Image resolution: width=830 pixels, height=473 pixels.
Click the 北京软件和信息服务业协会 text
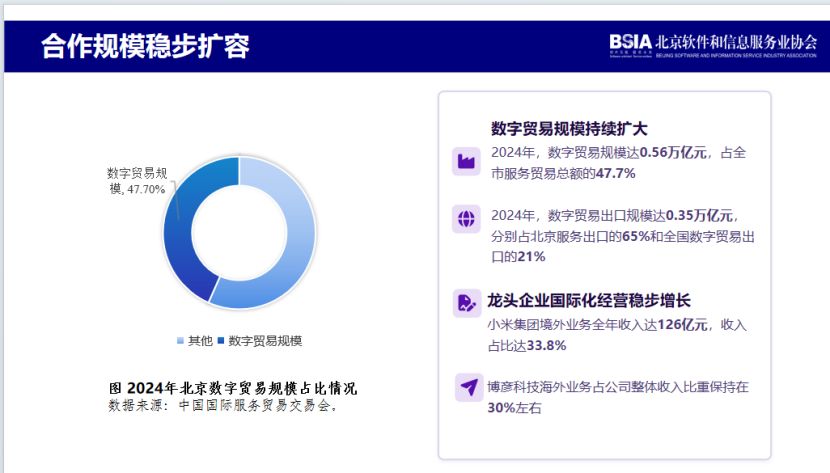coord(736,42)
